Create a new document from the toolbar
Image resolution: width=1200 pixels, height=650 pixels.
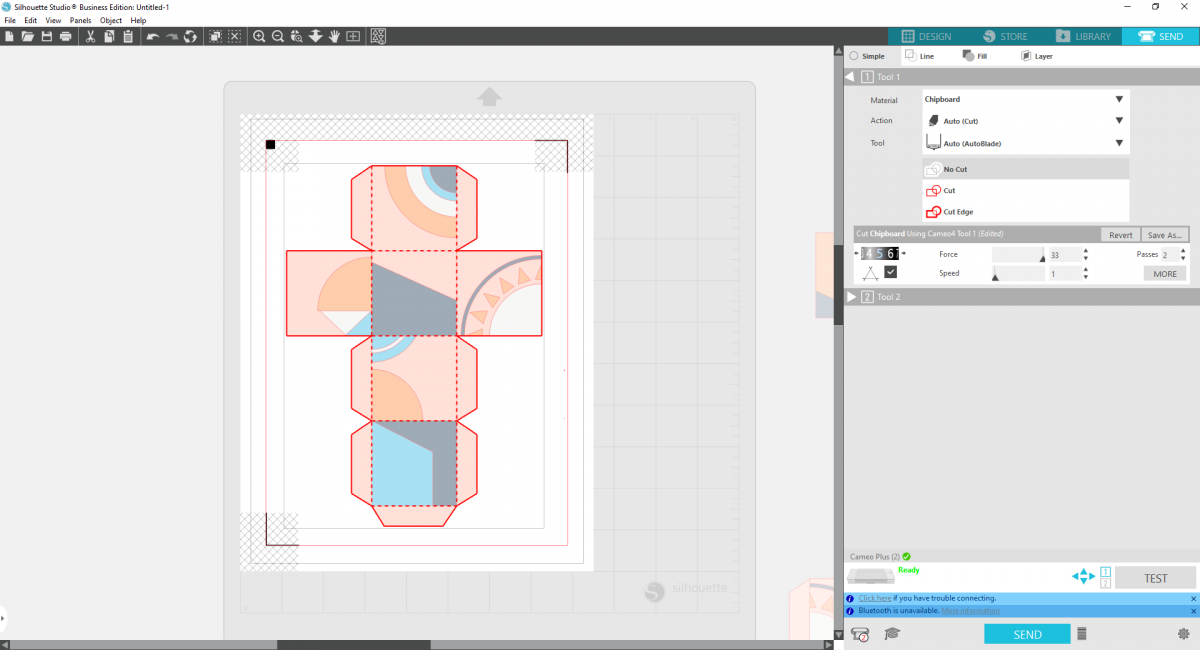coord(9,36)
